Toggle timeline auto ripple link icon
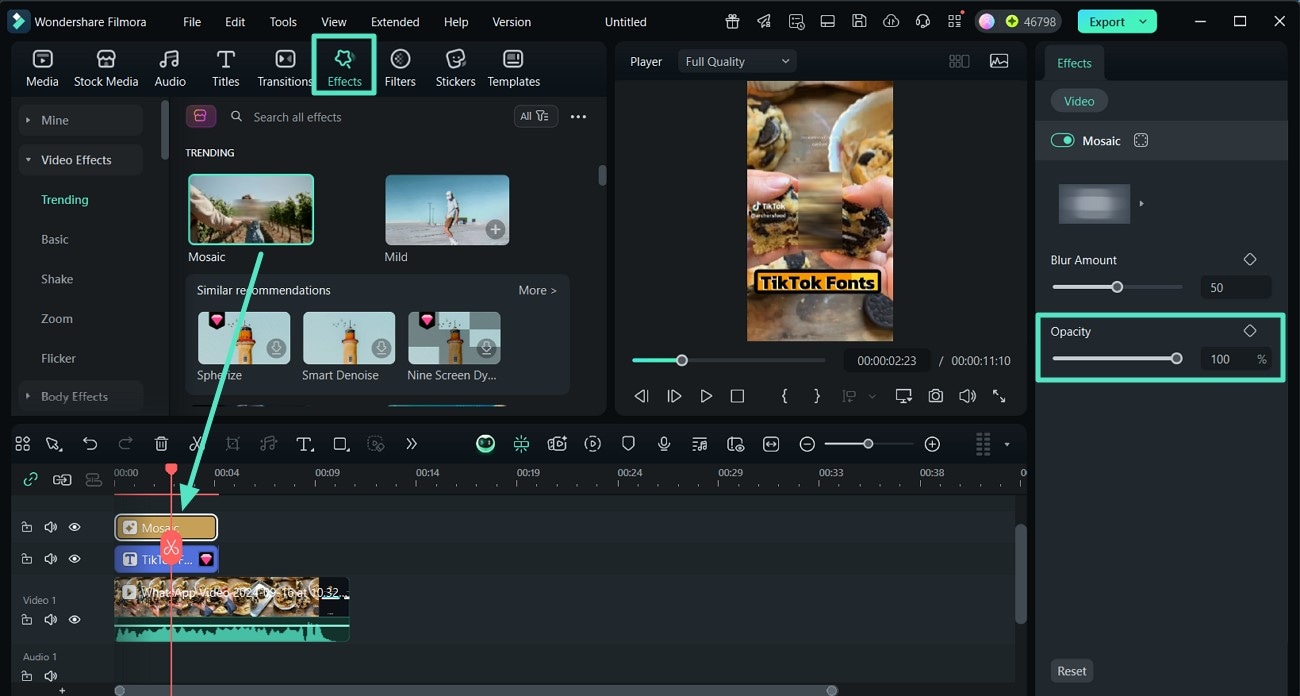The image size is (1300, 696). (x=30, y=479)
